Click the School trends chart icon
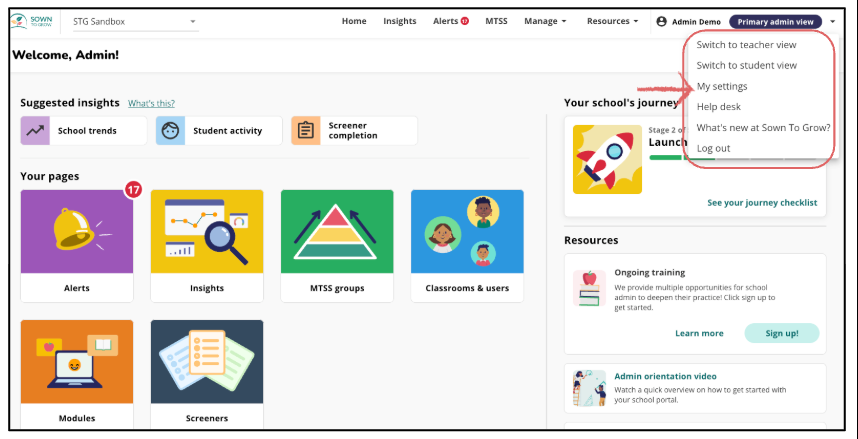The height and width of the screenshot is (439, 858). click(x=36, y=130)
